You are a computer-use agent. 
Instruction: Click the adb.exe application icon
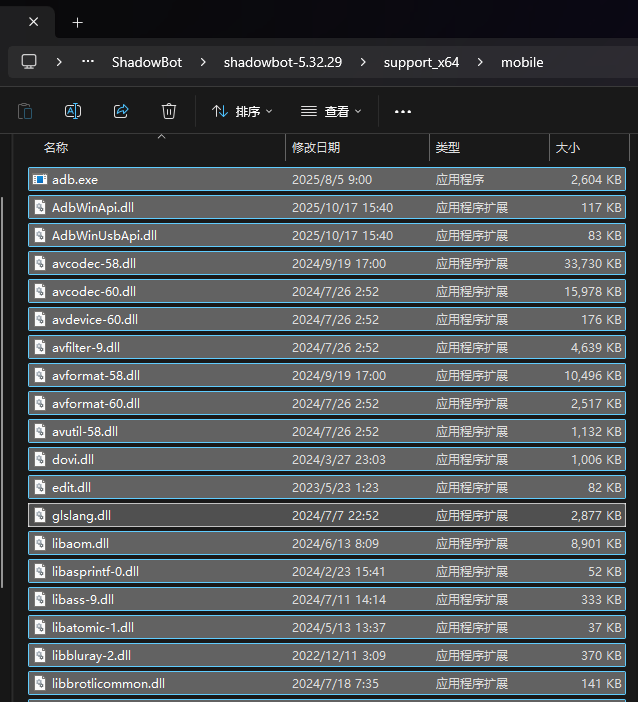40,180
